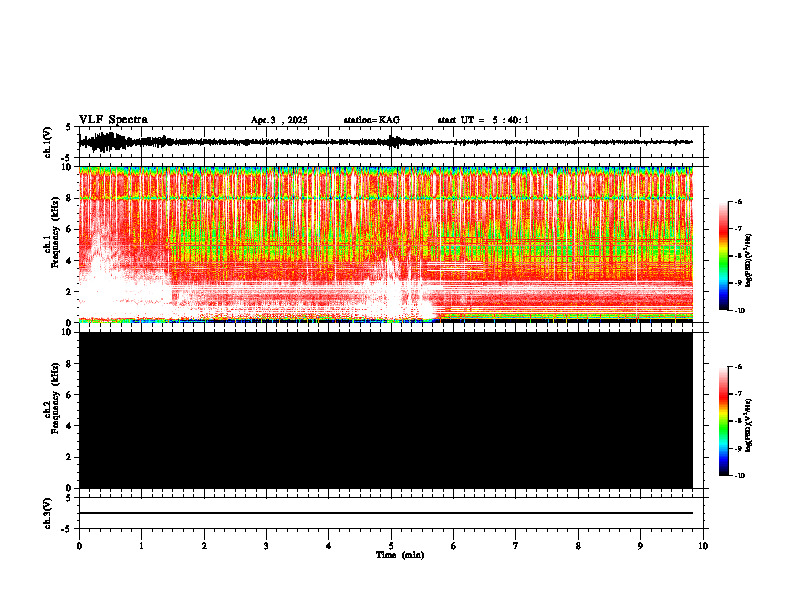Click the 'Time (min)' axis label
This screenshot has width=792, height=612.
click(400, 555)
